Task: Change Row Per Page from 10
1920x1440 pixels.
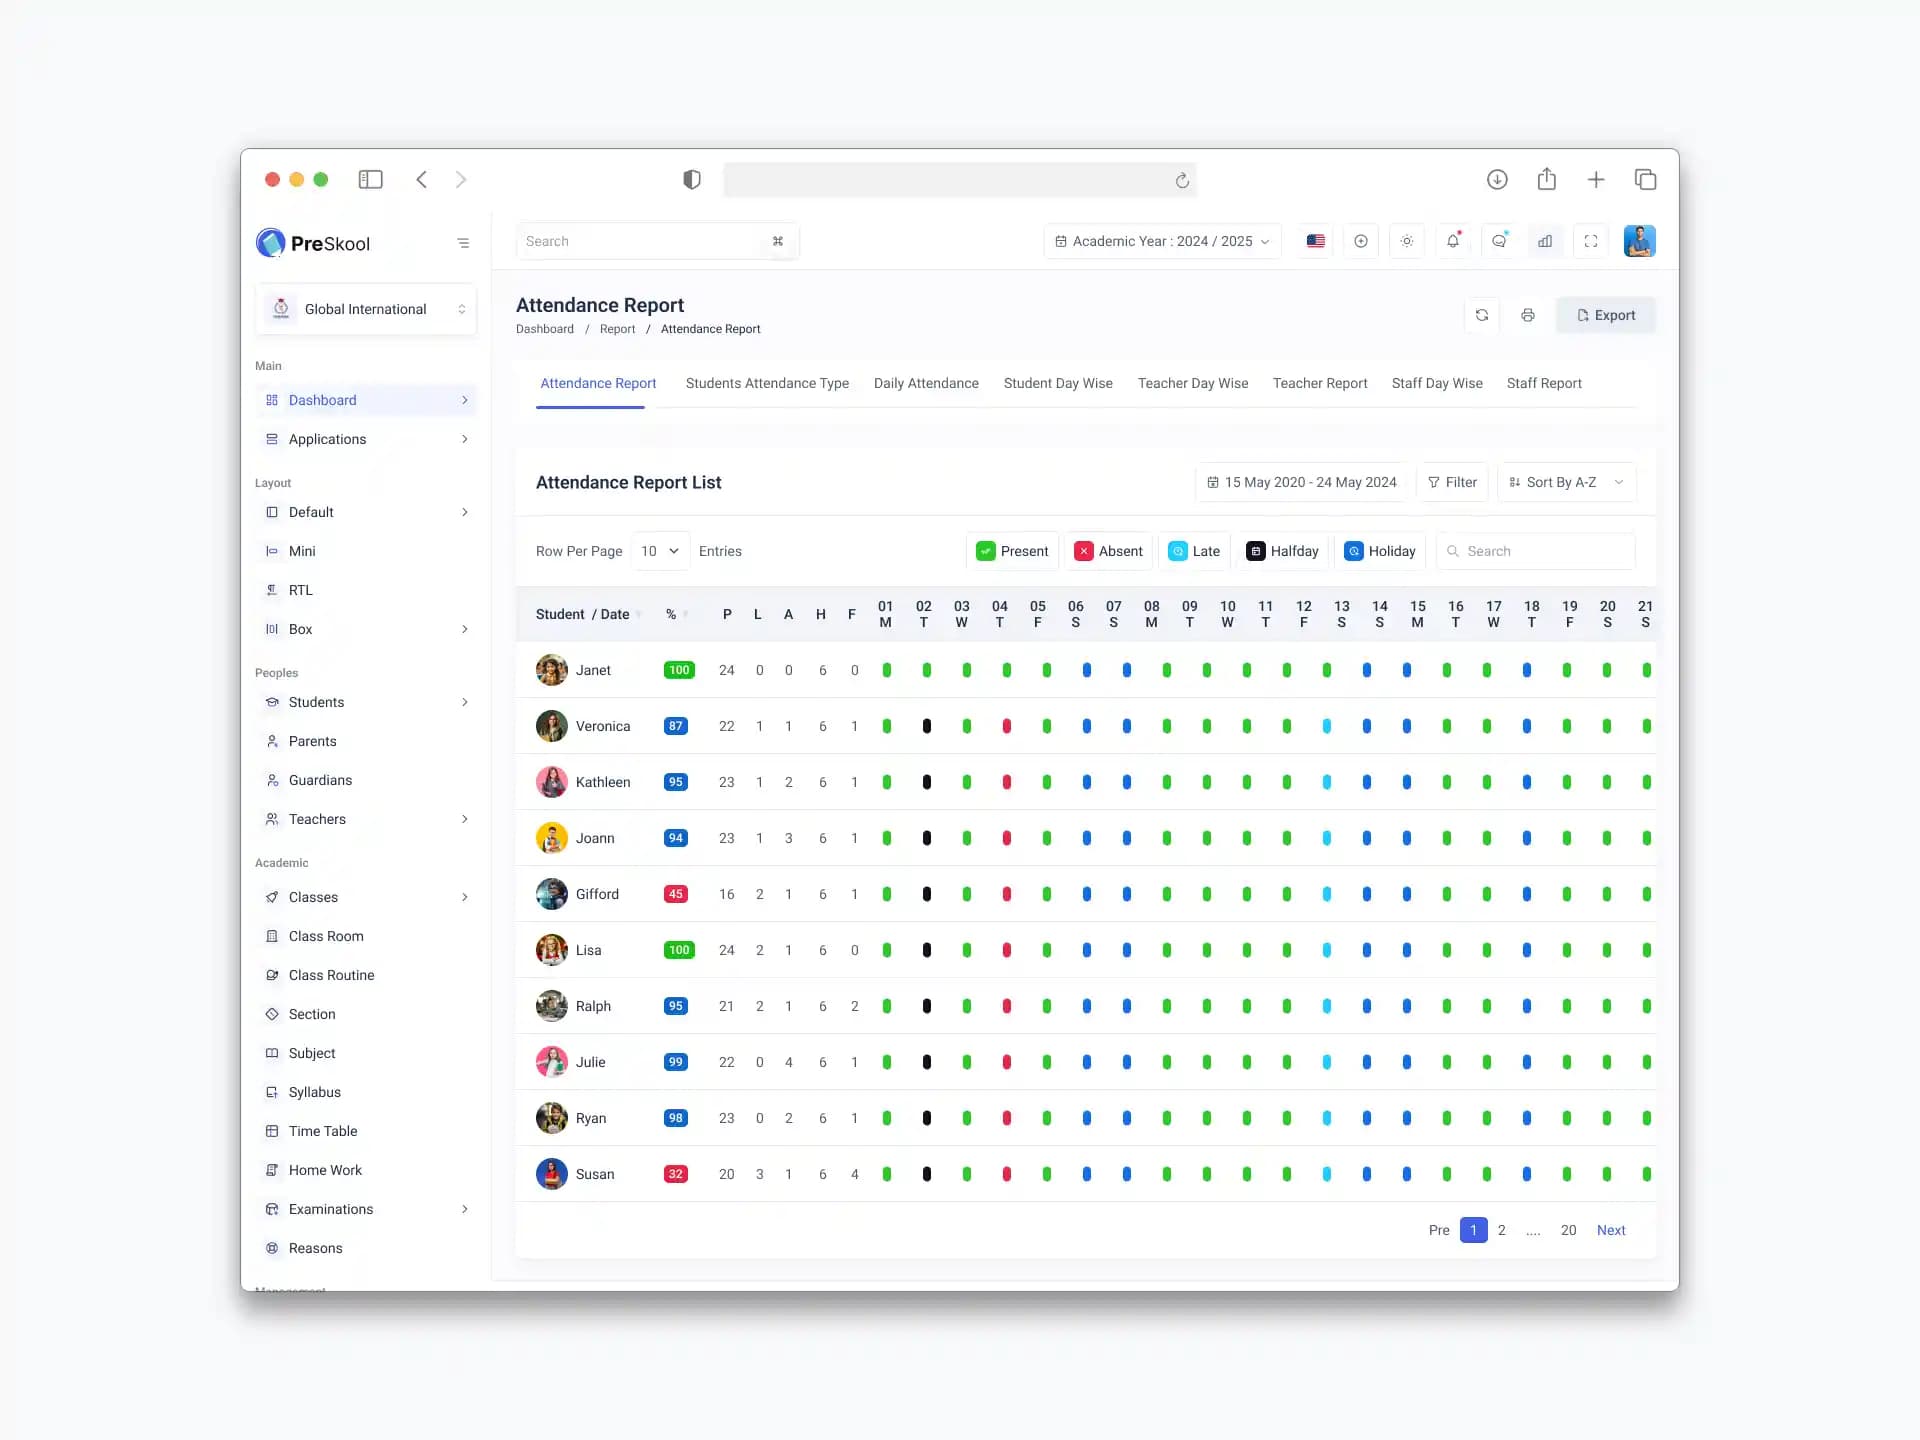Action: coord(659,551)
